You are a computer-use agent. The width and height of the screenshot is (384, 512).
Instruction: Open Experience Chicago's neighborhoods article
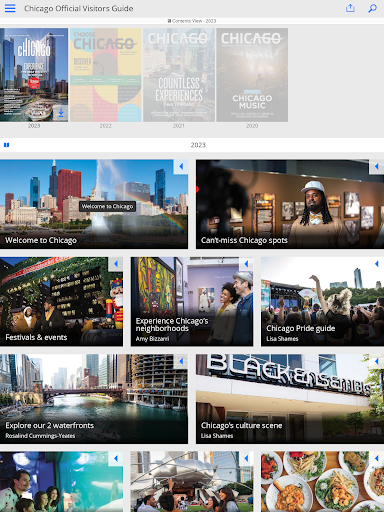[192, 301]
